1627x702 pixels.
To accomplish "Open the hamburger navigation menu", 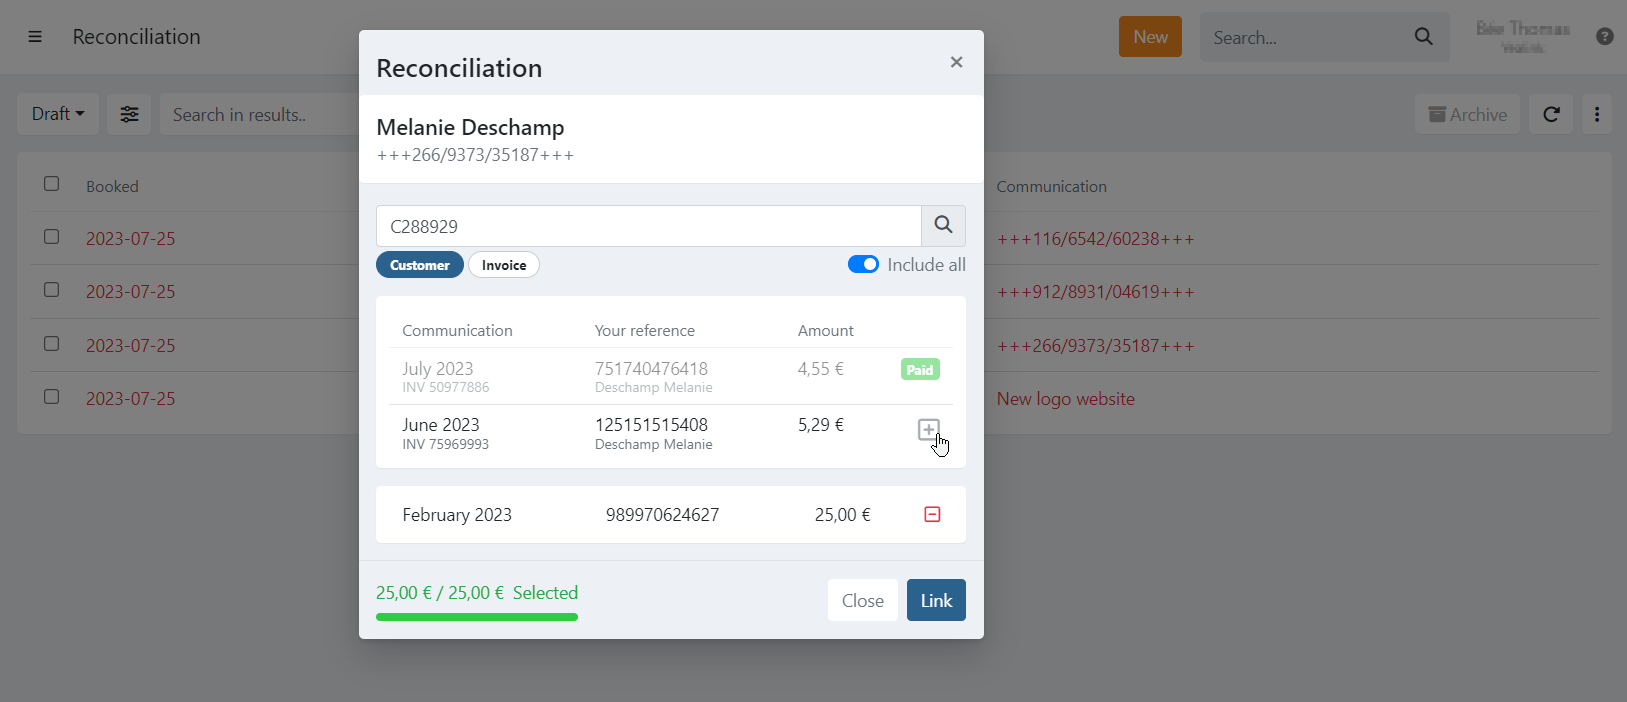I will [35, 37].
